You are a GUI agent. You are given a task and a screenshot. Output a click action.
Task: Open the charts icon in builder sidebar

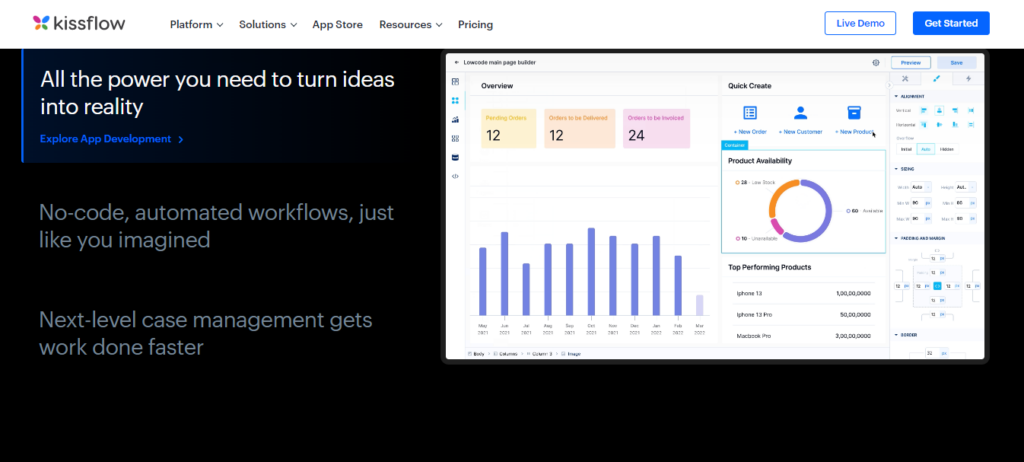coord(455,120)
